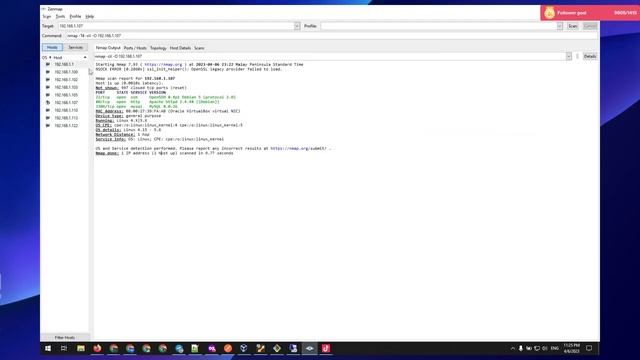Click the microphone tray icon
The width and height of the screenshot is (640, 360).
[x=521, y=348]
